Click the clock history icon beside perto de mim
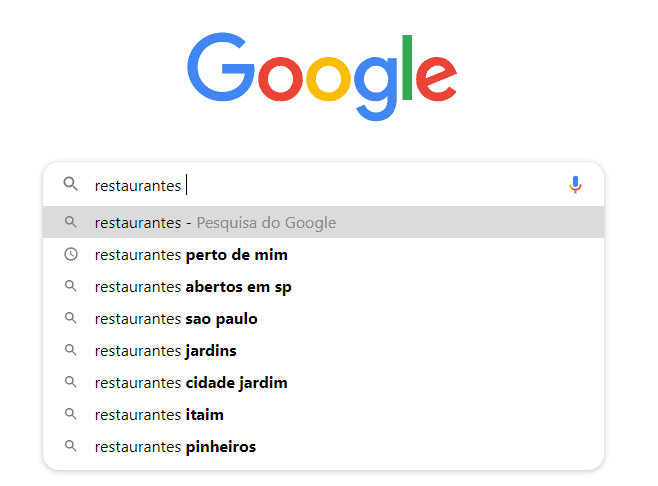 (70, 254)
